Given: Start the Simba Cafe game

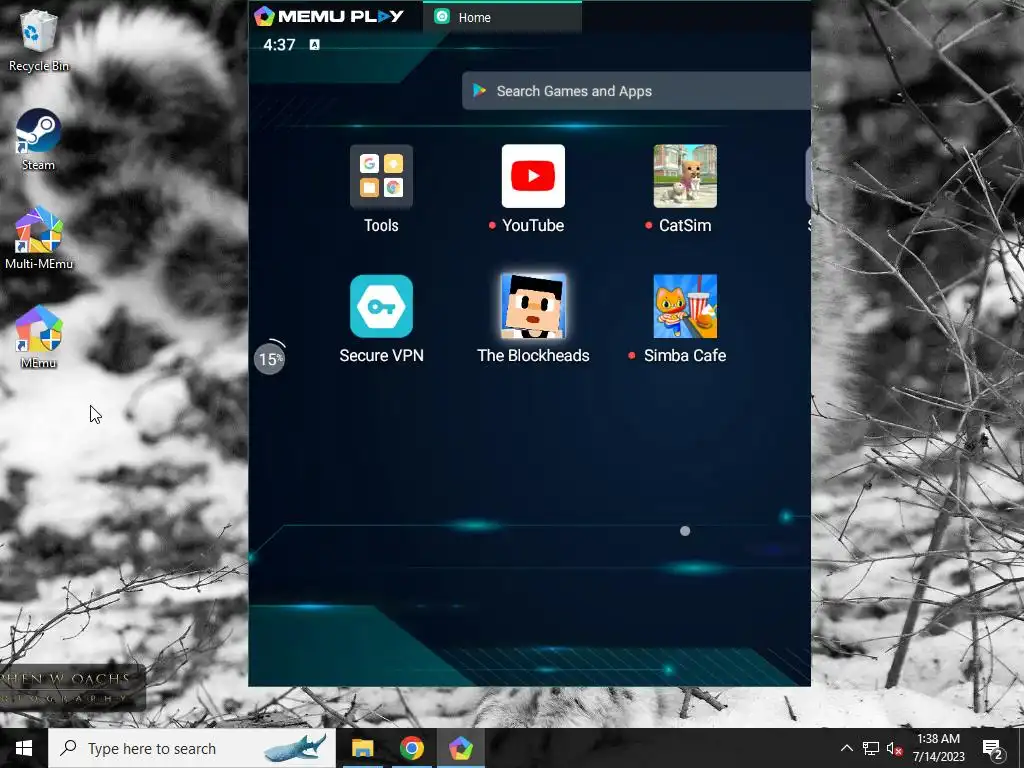Looking at the screenshot, I should pyautogui.click(x=685, y=306).
